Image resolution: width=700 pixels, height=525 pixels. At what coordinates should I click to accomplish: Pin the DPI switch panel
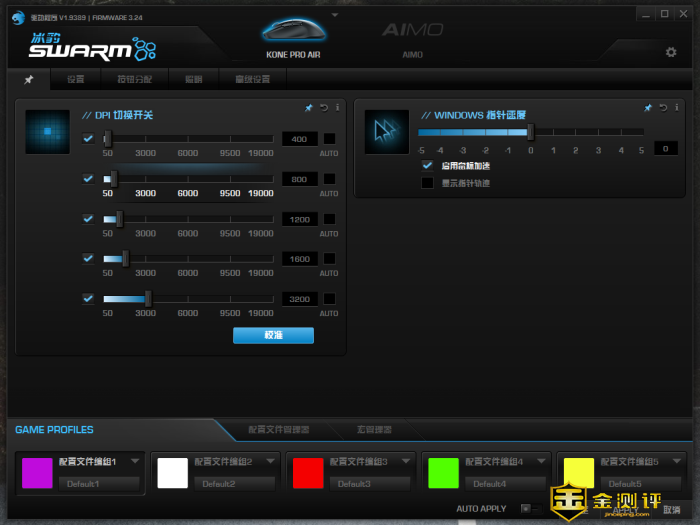(x=309, y=107)
